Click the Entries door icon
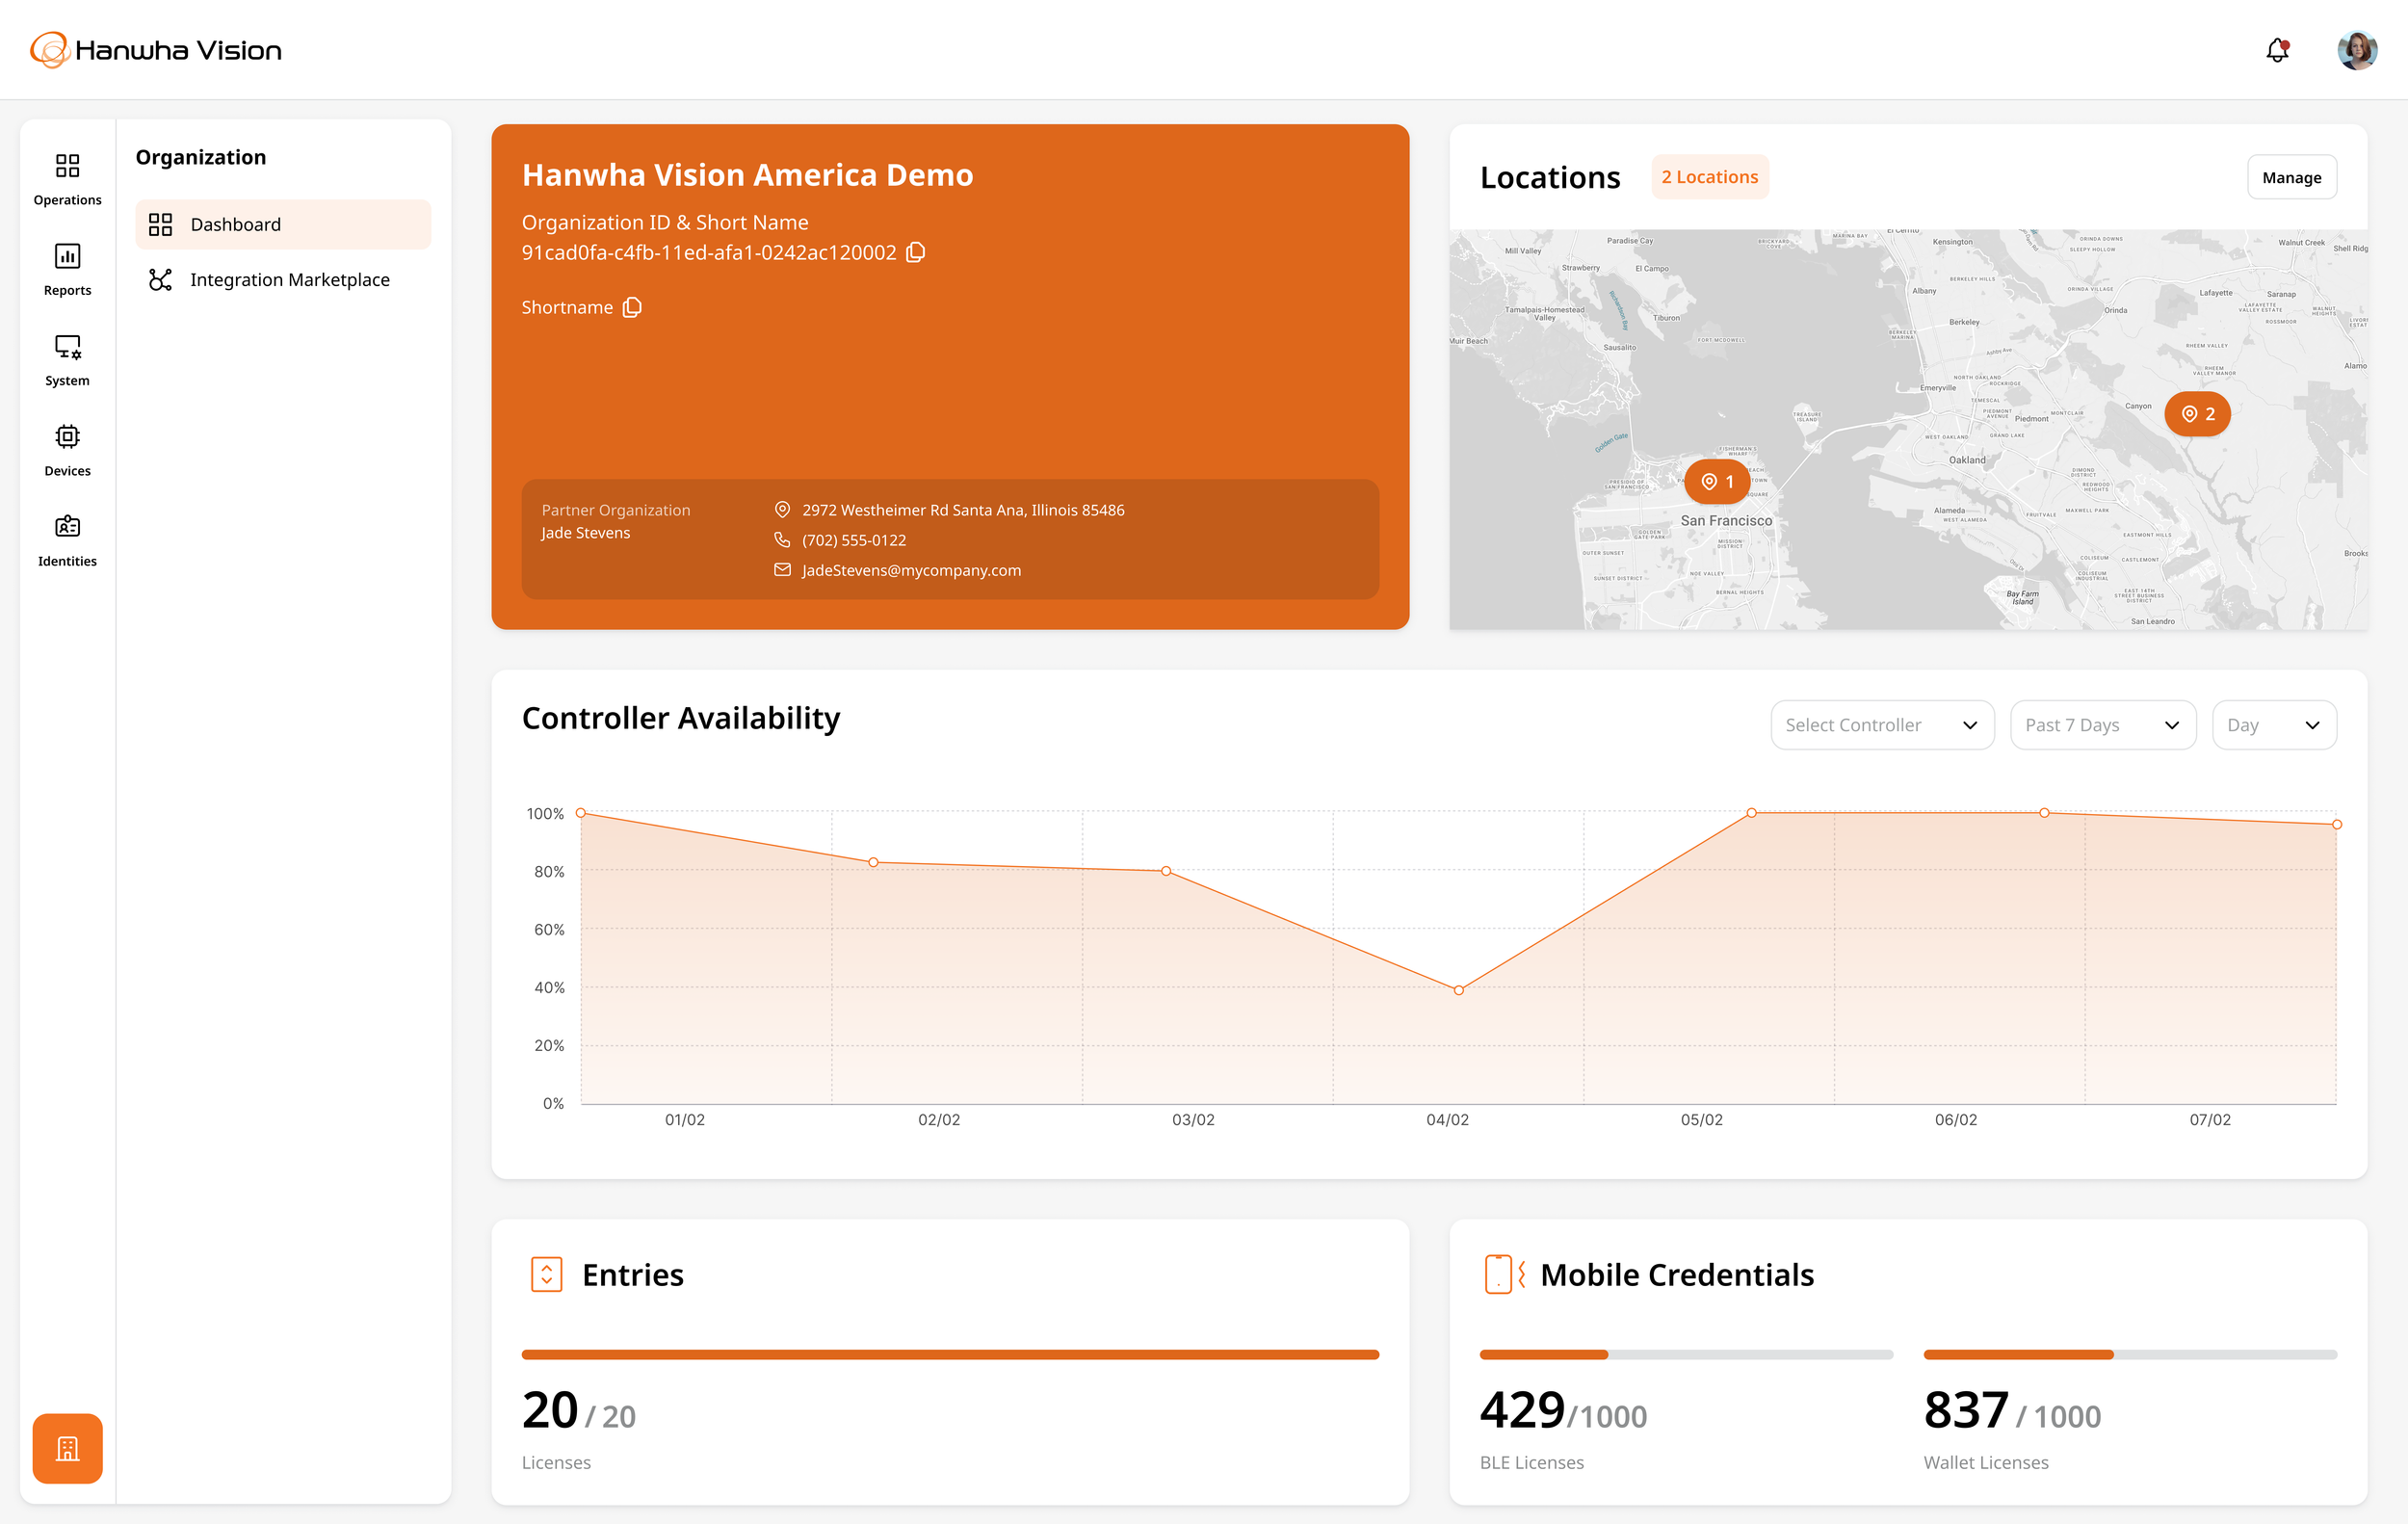The image size is (2408, 1524). pos(546,1275)
